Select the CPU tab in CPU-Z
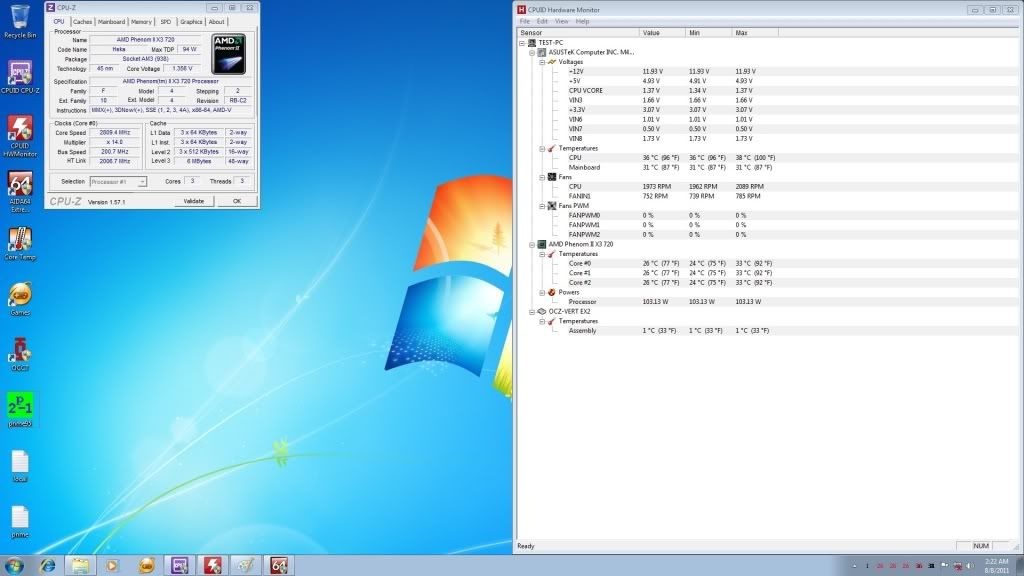This screenshot has width=1024, height=576. pyautogui.click(x=59, y=22)
